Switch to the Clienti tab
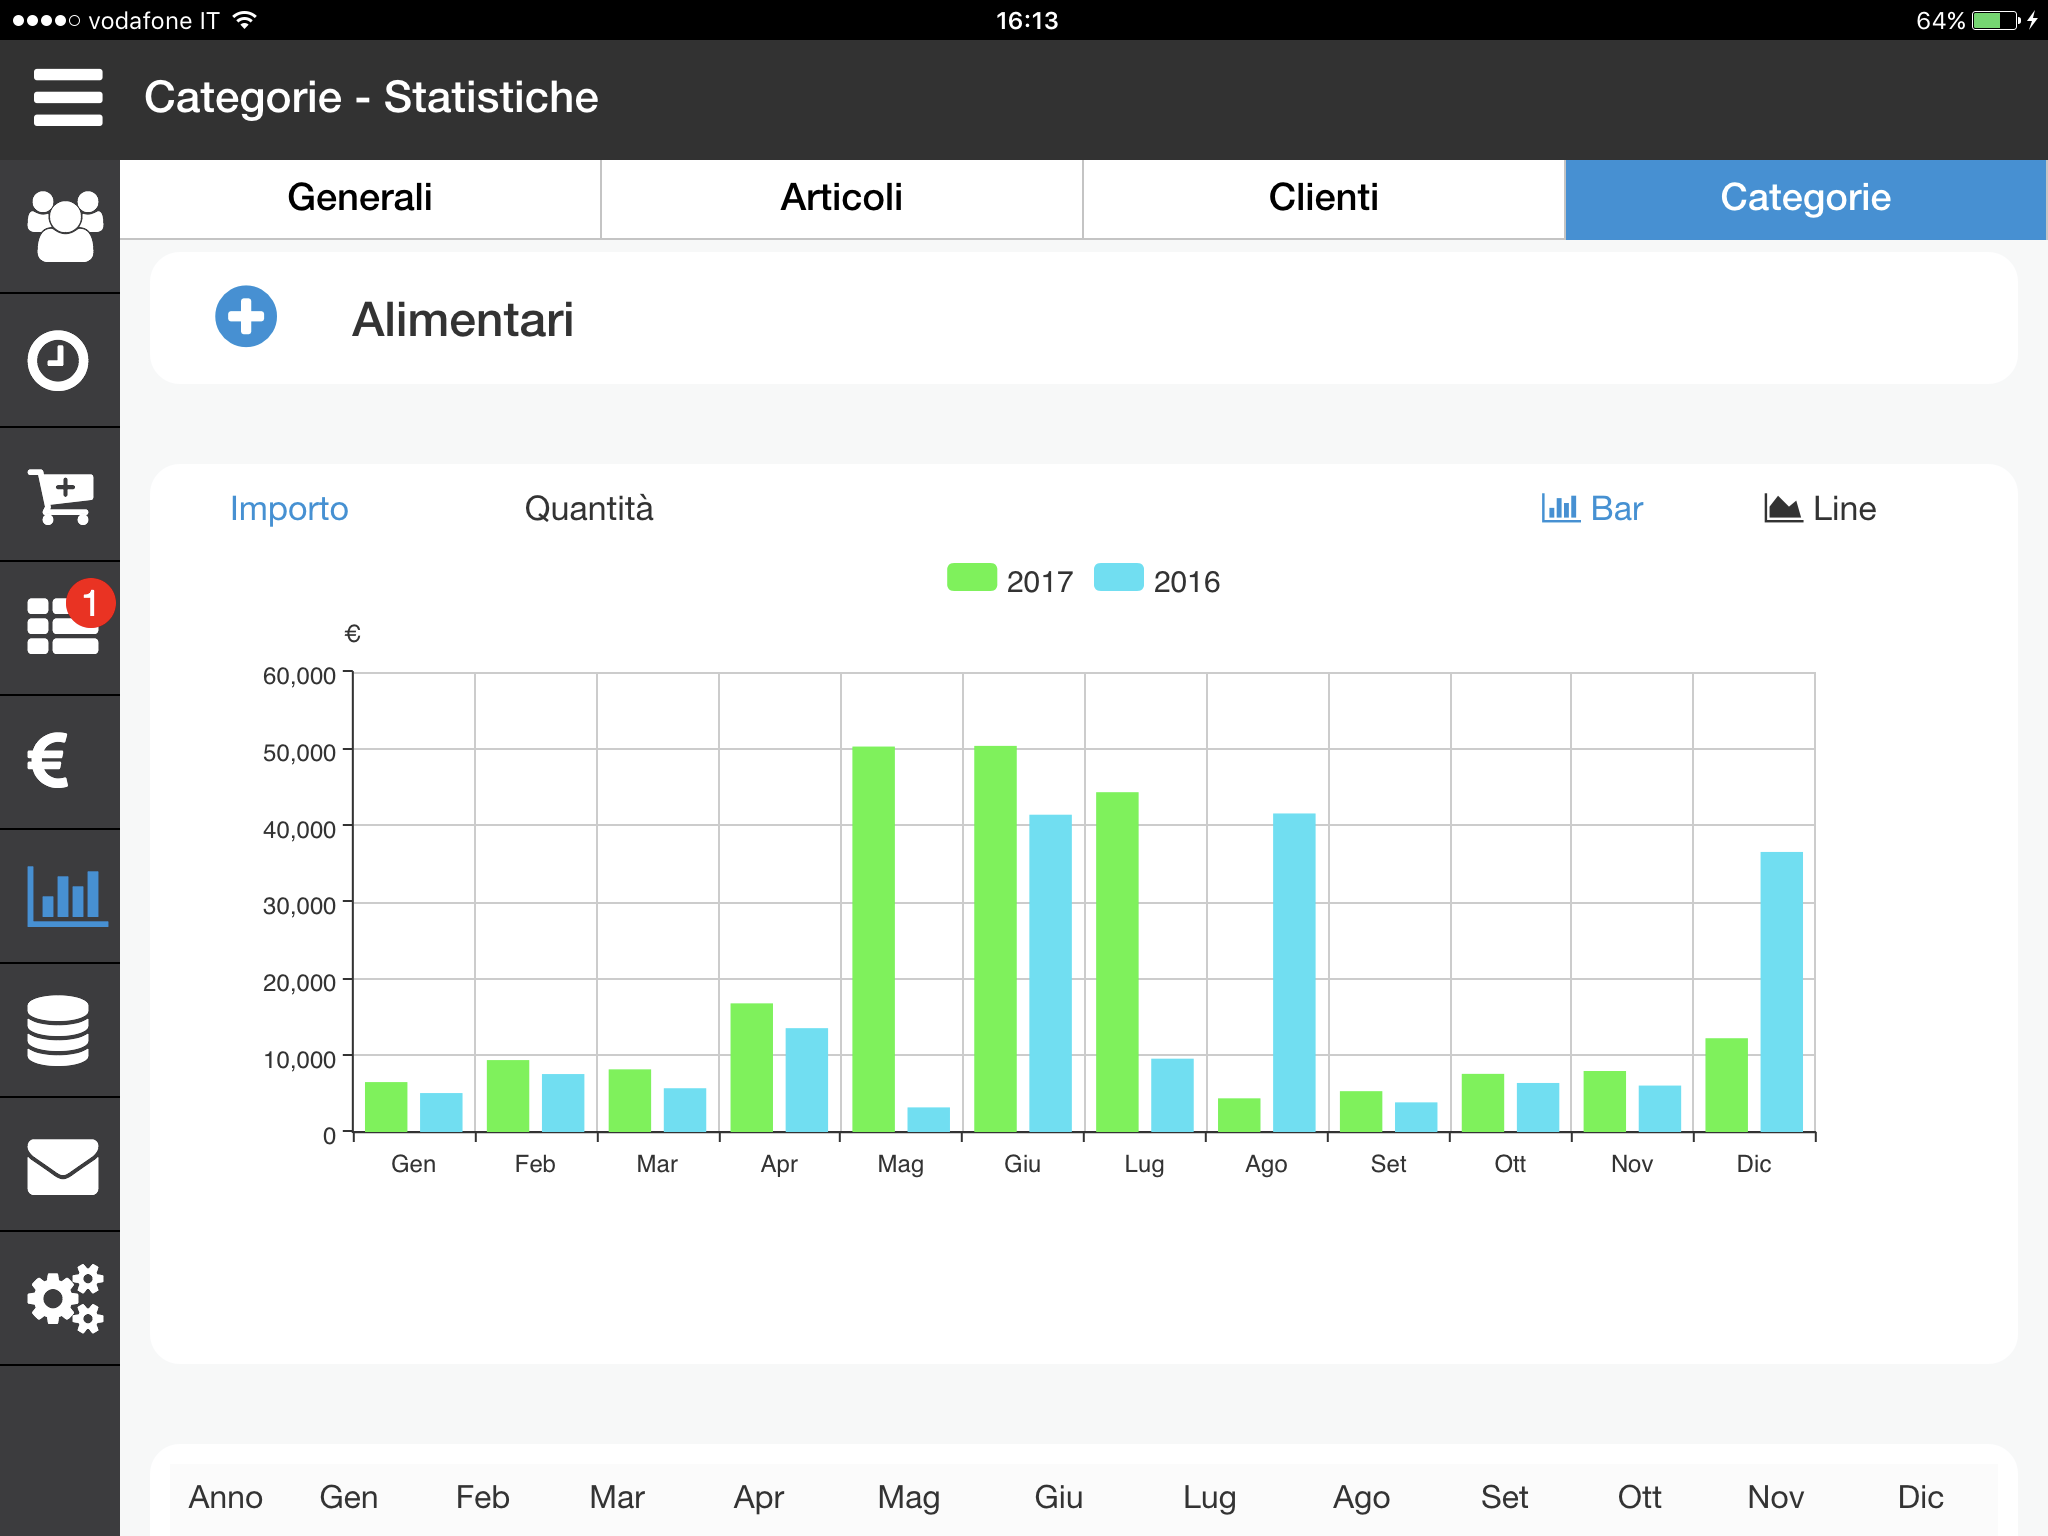Image resolution: width=2048 pixels, height=1536 pixels. (1324, 198)
